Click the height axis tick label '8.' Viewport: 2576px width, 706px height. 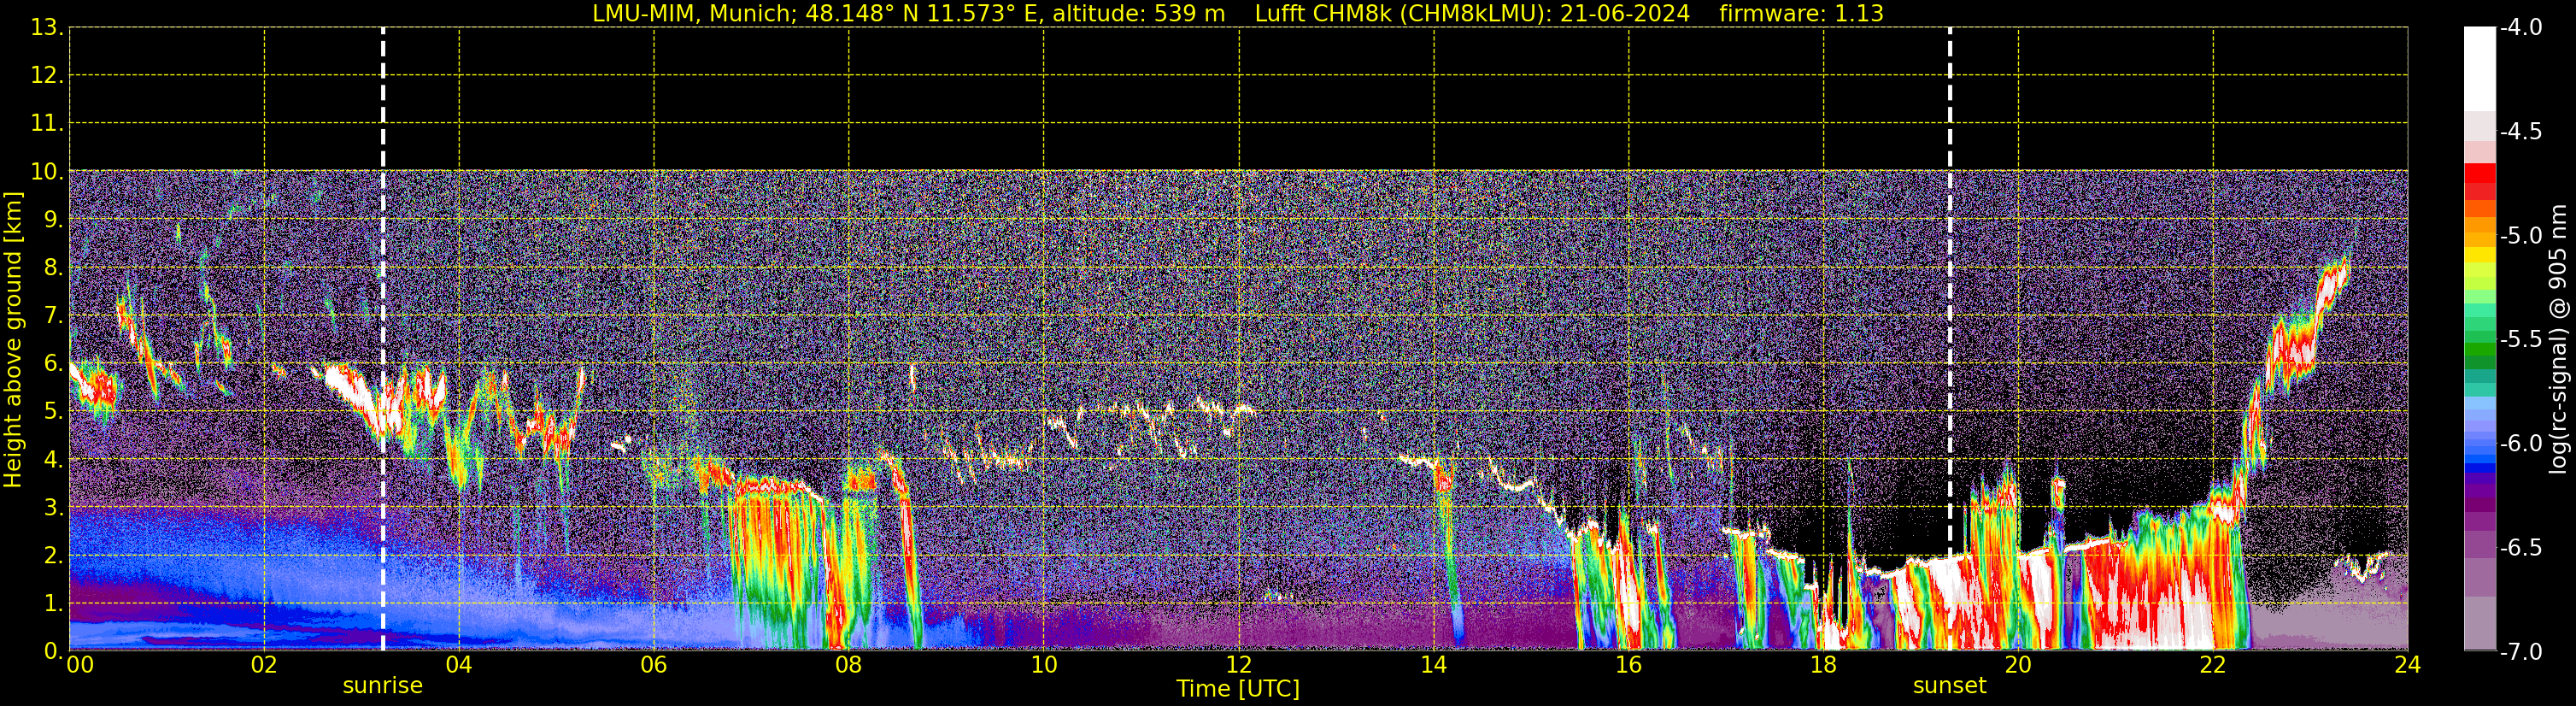52,268
